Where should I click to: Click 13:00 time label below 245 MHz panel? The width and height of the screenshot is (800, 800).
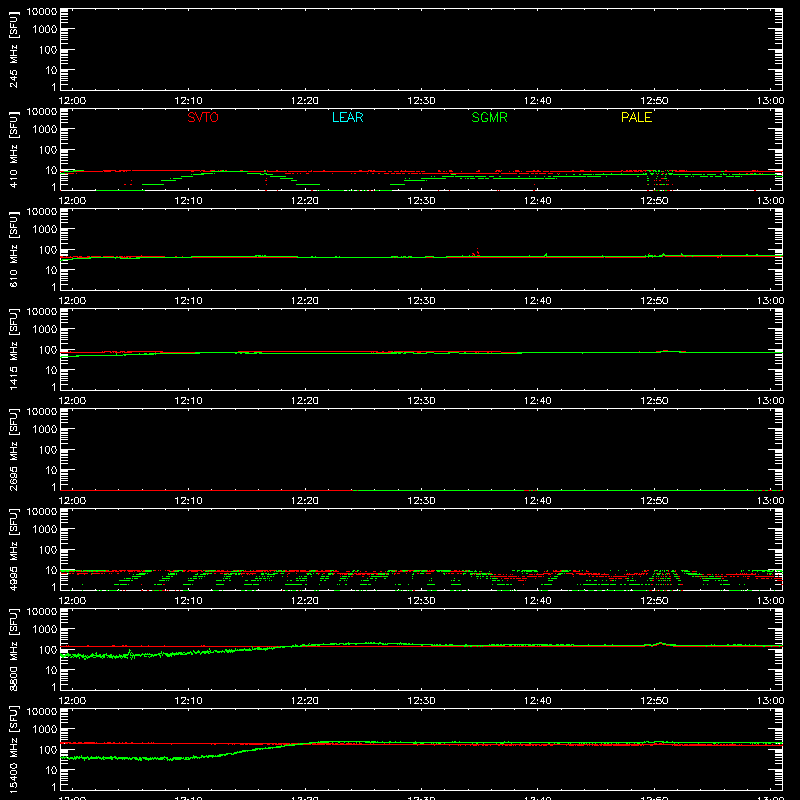770,101
